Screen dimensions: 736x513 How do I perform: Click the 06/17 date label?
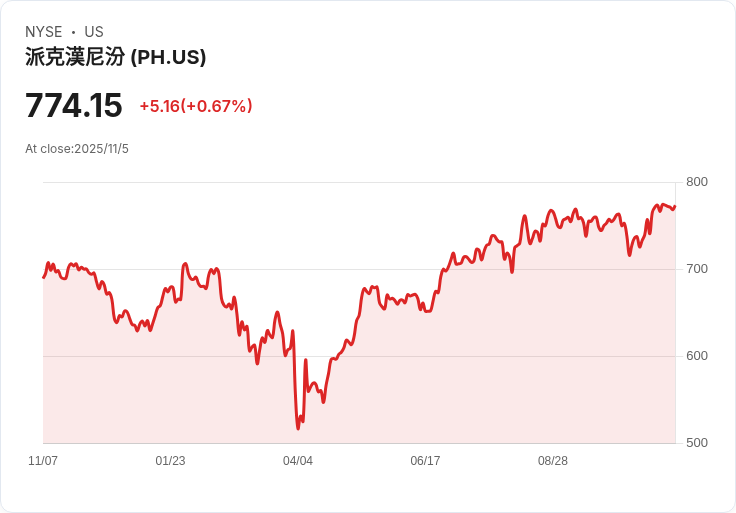click(x=425, y=461)
